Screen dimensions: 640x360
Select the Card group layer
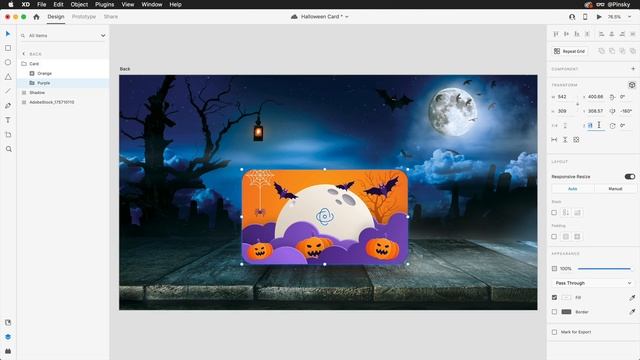pos(63,64)
